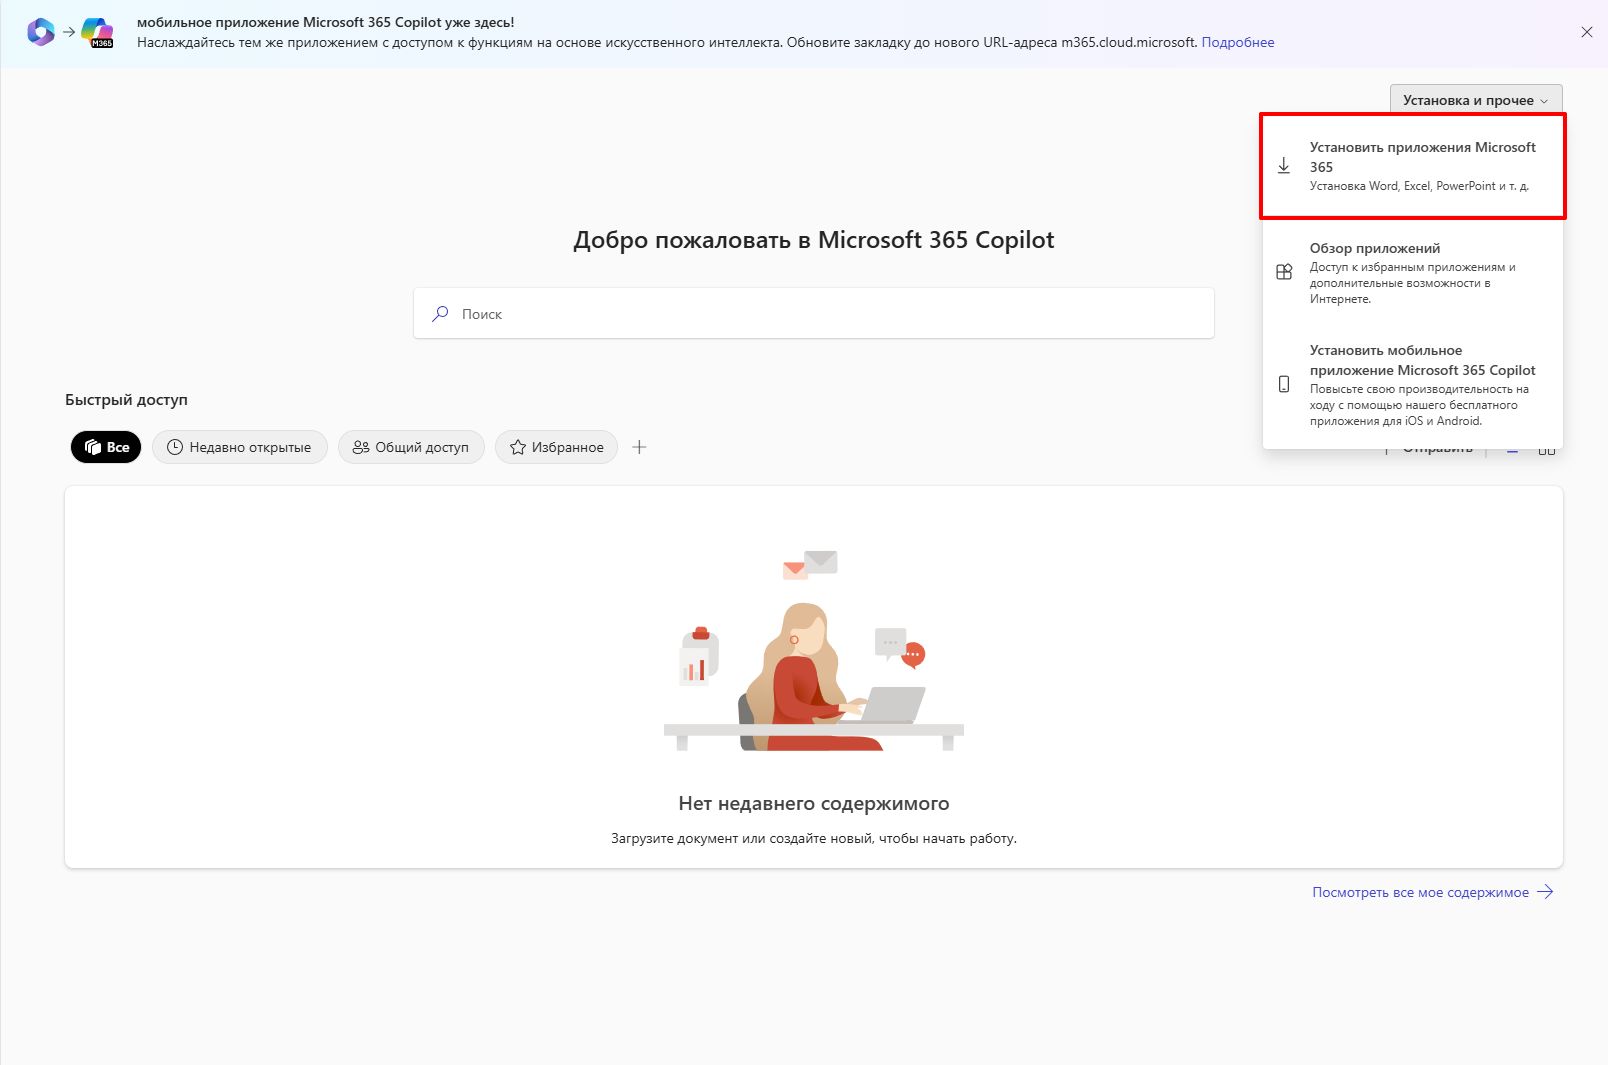Open the Установка и прочее dropdown
This screenshot has height=1065, width=1608.
1475,100
